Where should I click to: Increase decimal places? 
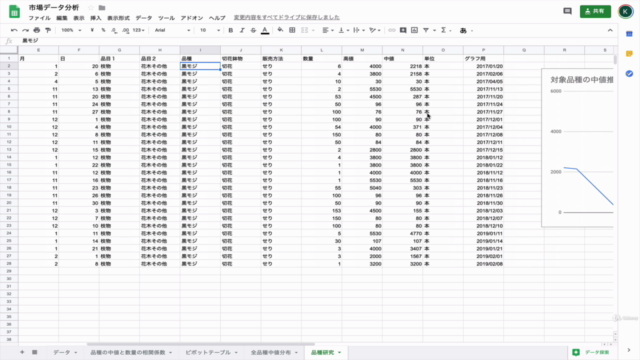[x=125, y=30]
